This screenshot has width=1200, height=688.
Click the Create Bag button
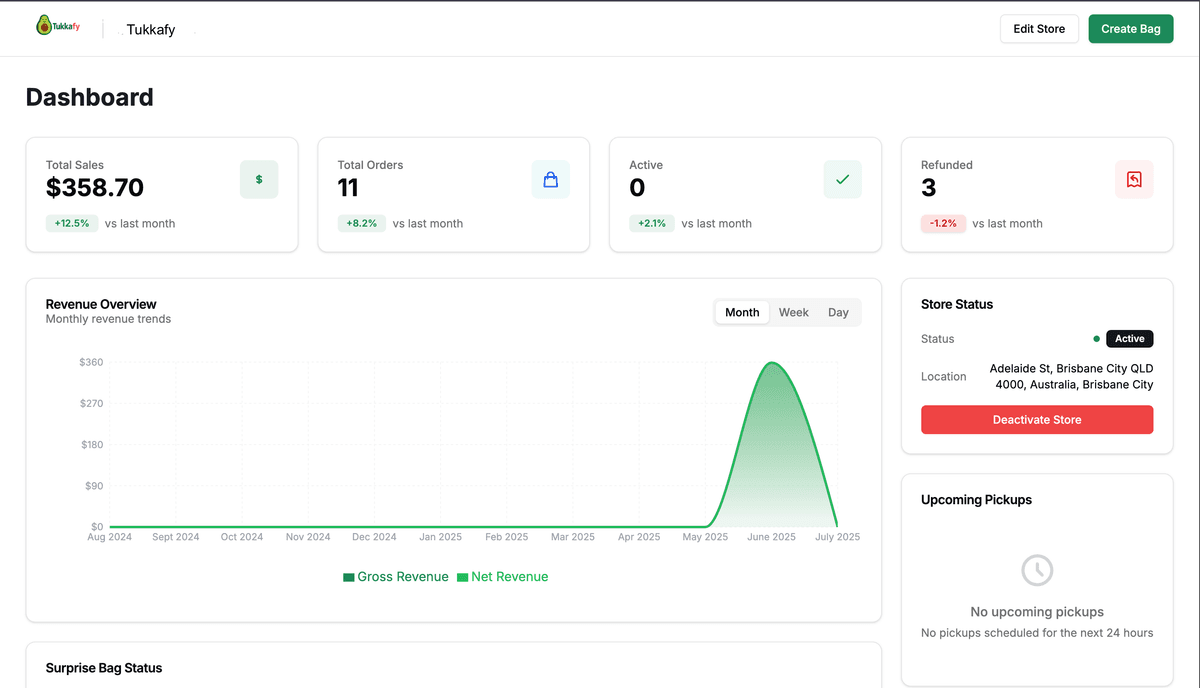[1131, 28]
